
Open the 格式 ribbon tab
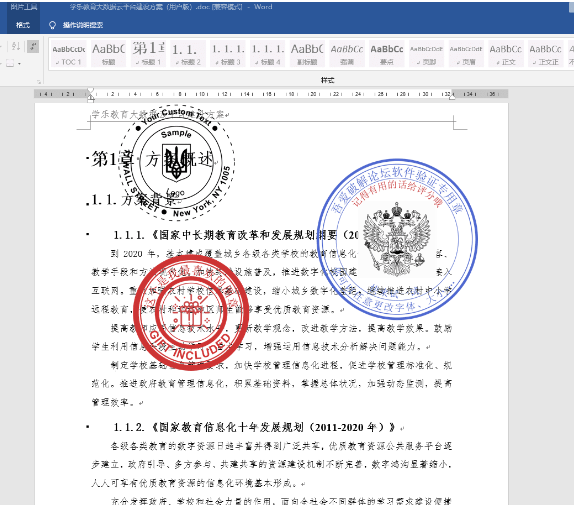(x=23, y=25)
